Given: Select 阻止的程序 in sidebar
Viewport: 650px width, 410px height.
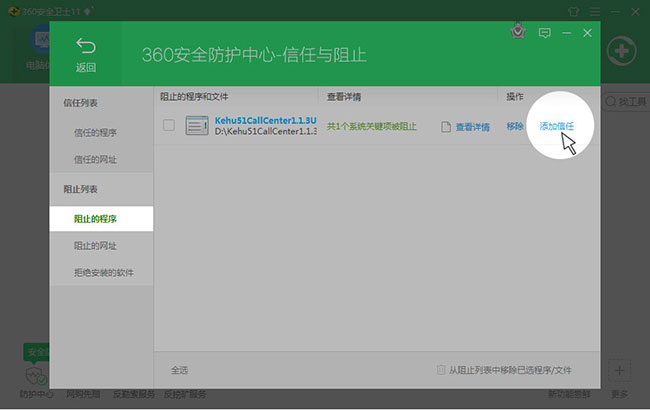Looking at the screenshot, I should [101, 219].
